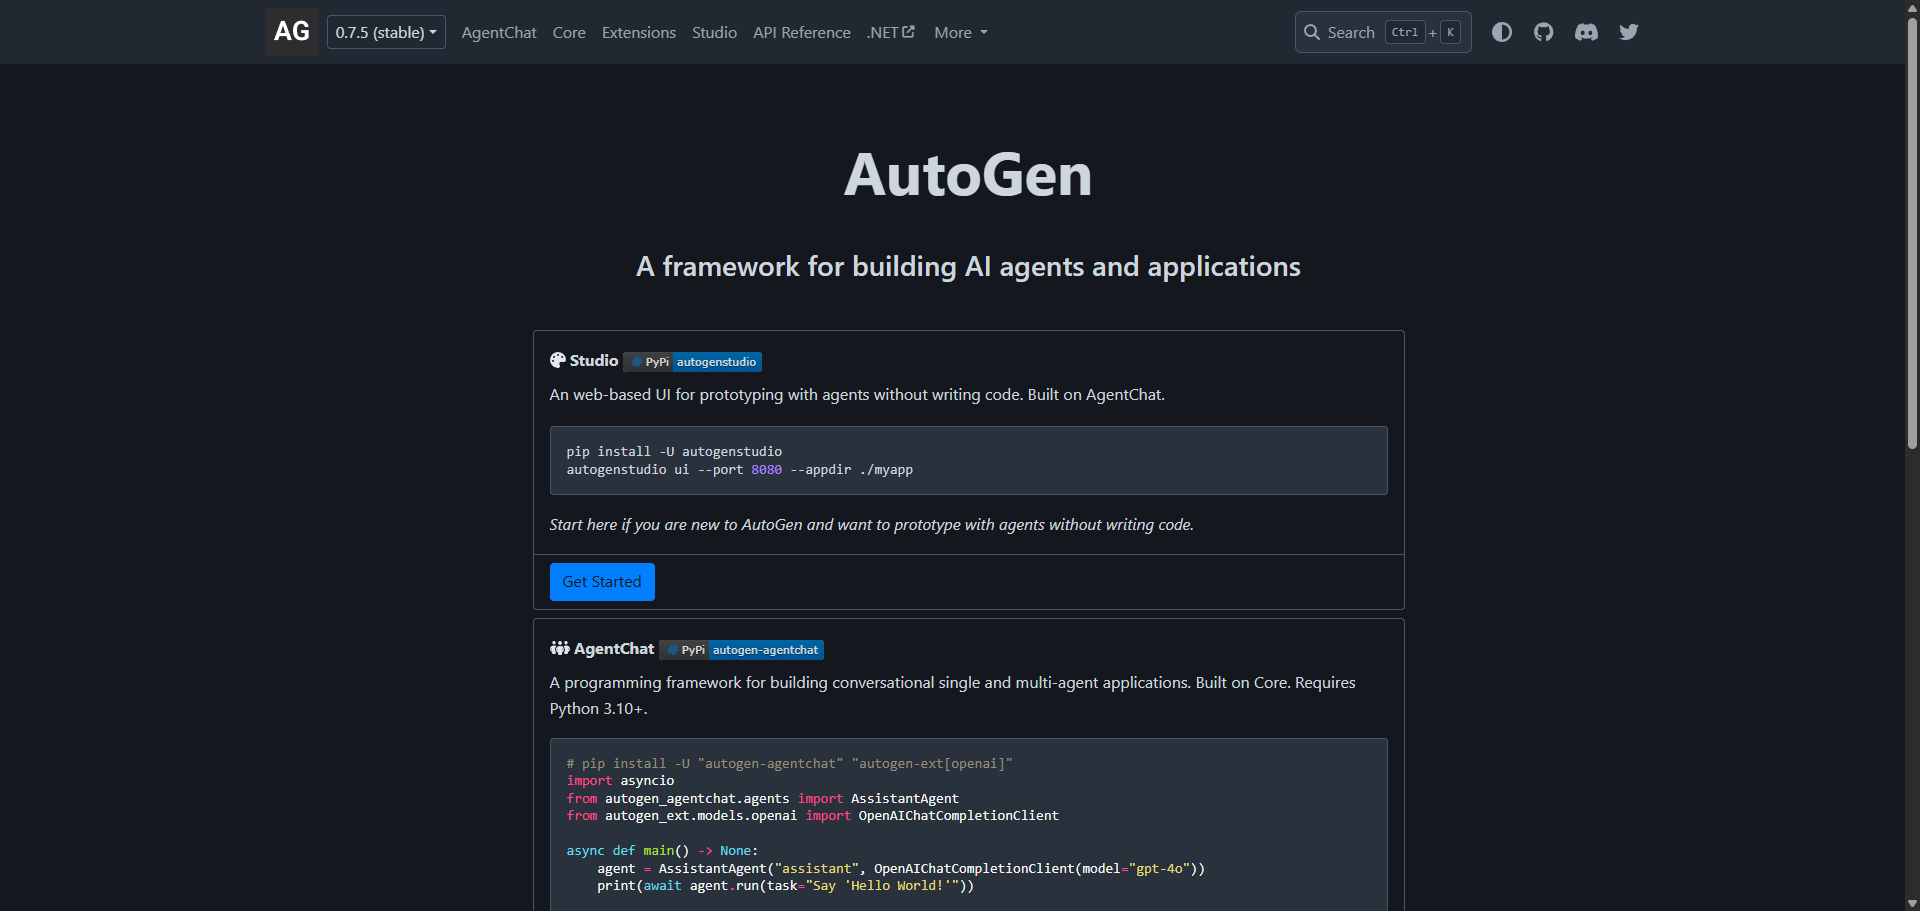Click the search magnifier icon

pyautogui.click(x=1312, y=32)
